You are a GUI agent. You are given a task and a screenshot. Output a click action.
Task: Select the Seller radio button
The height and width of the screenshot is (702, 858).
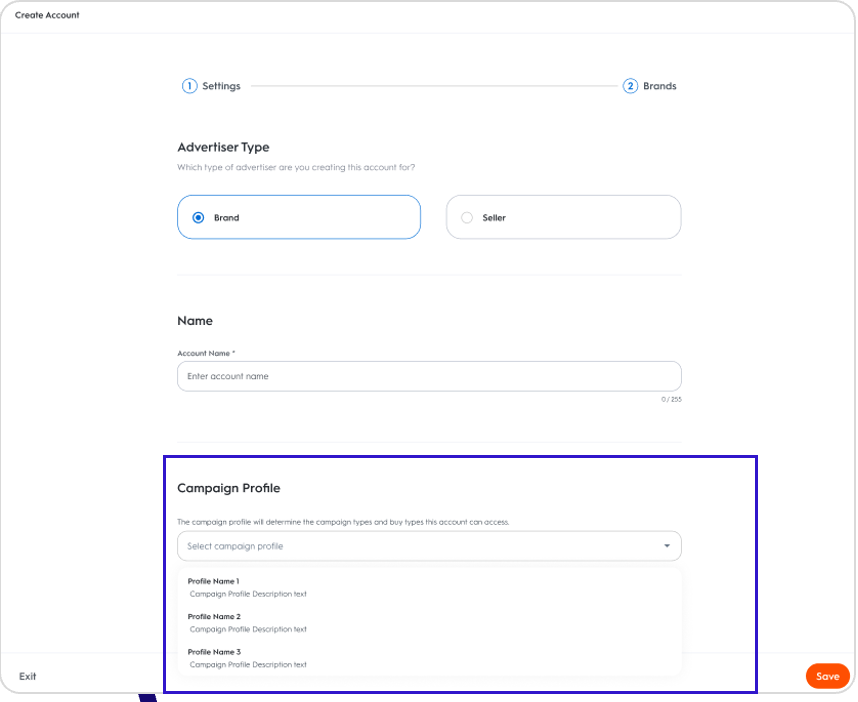pos(467,217)
